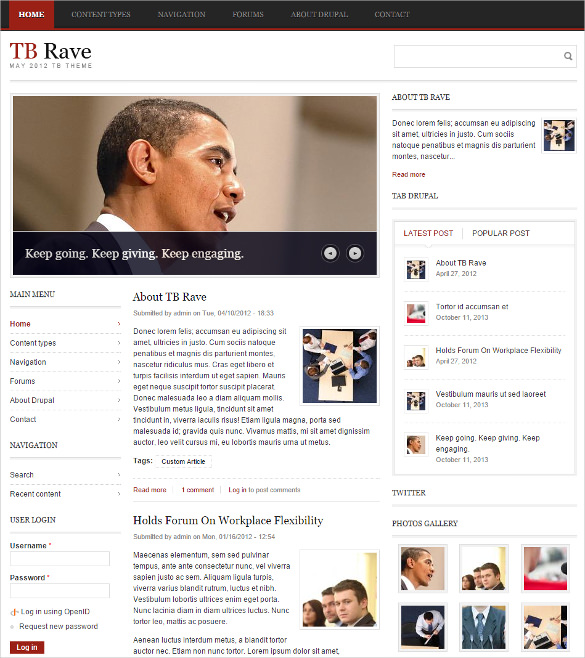Click thumbnail beside Tortor id accumsan et
The image size is (585, 658).
(x=416, y=313)
